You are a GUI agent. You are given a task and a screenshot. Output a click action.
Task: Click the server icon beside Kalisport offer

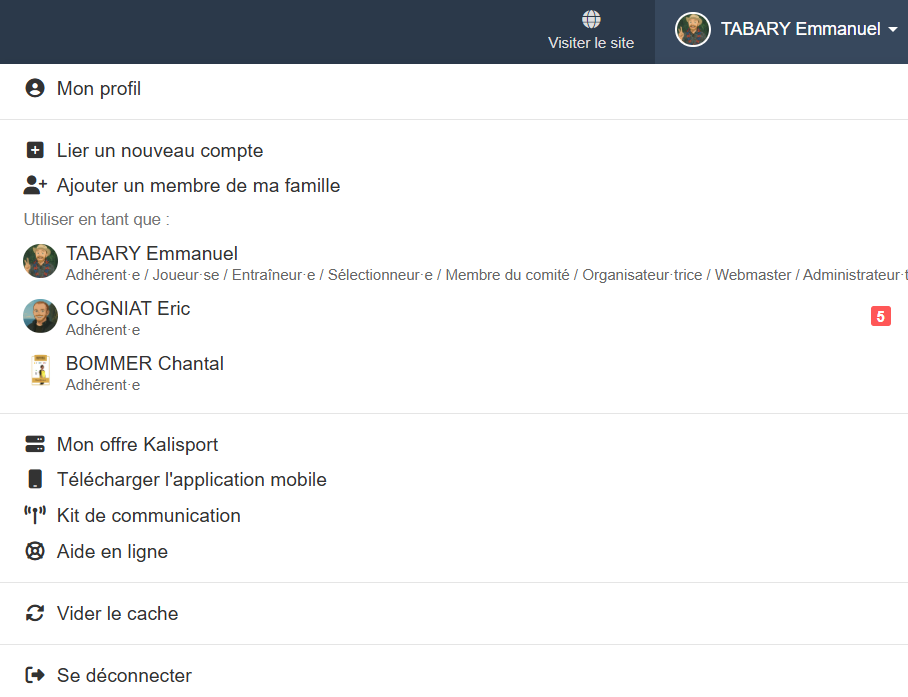coord(35,445)
